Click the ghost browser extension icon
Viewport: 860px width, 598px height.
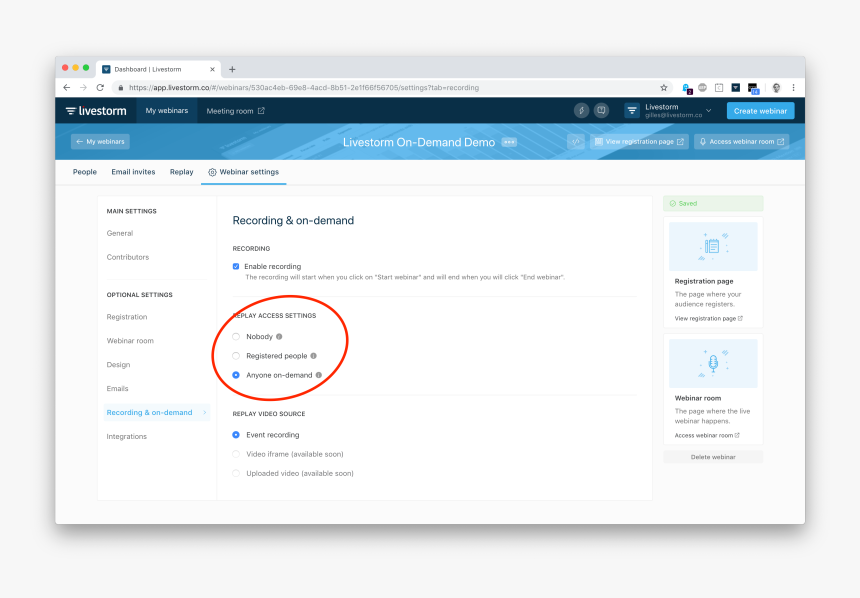pos(686,88)
